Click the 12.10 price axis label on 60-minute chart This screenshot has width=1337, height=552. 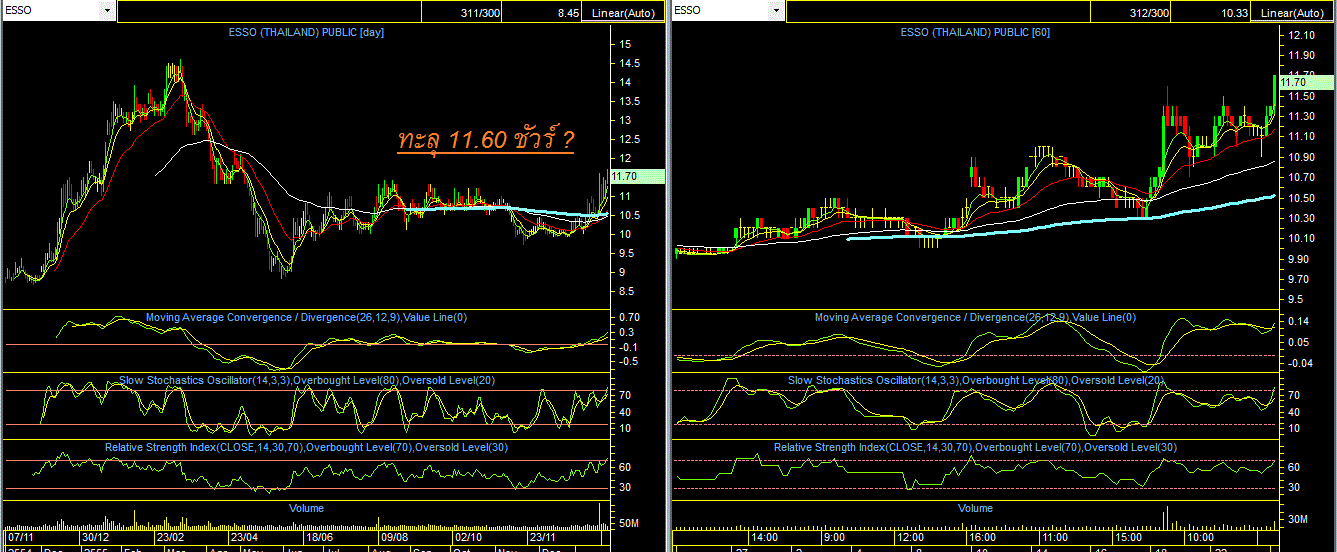tap(1302, 35)
